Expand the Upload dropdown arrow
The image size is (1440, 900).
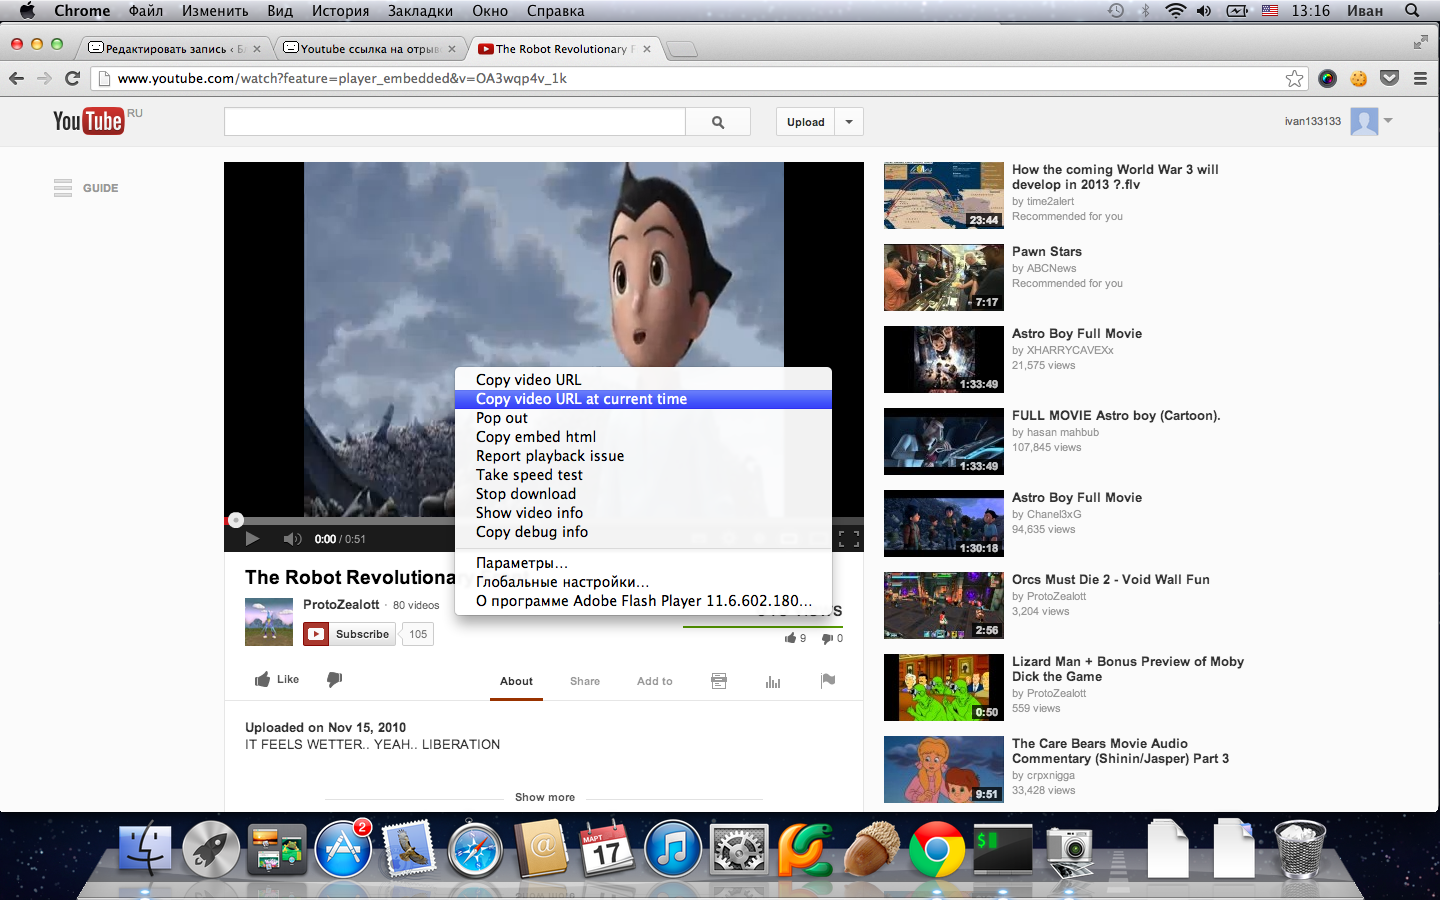coord(849,122)
